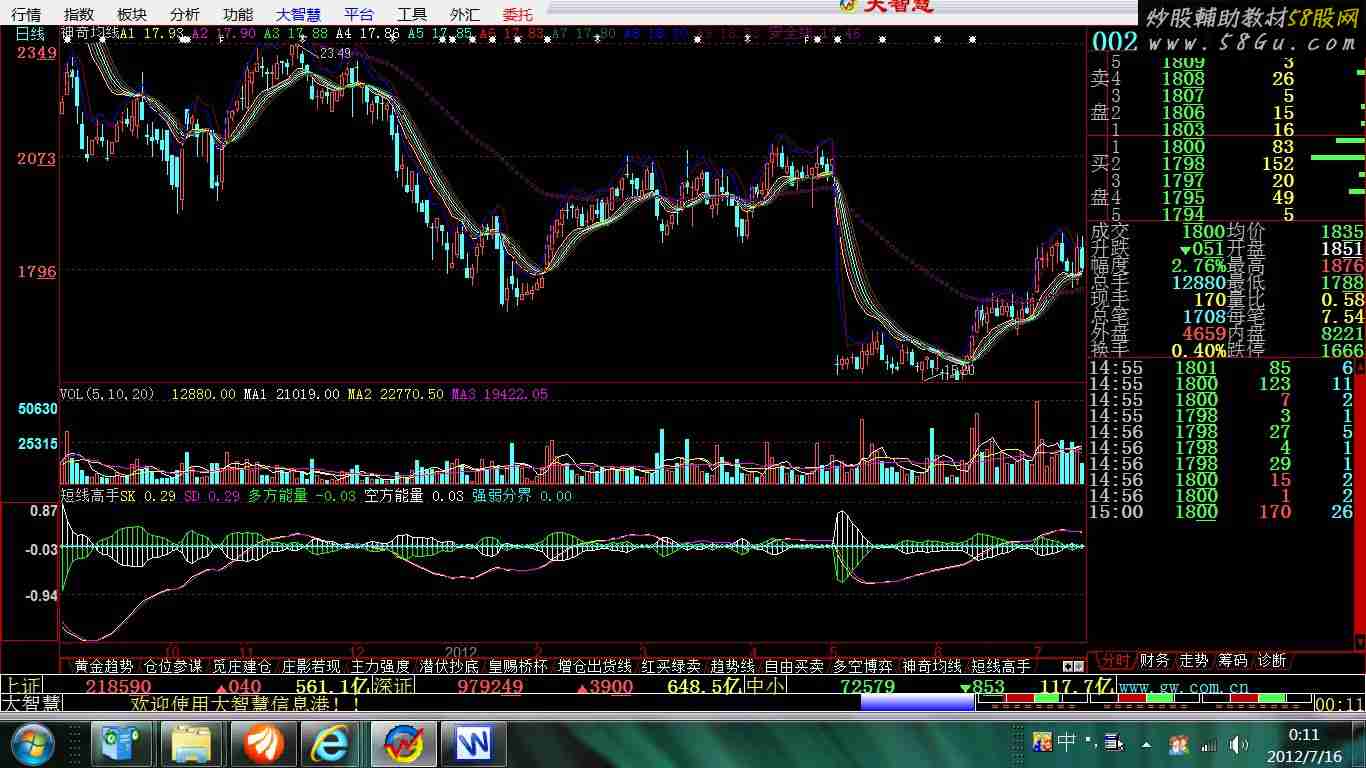Click the volume speaker tray icon

[x=1239, y=744]
